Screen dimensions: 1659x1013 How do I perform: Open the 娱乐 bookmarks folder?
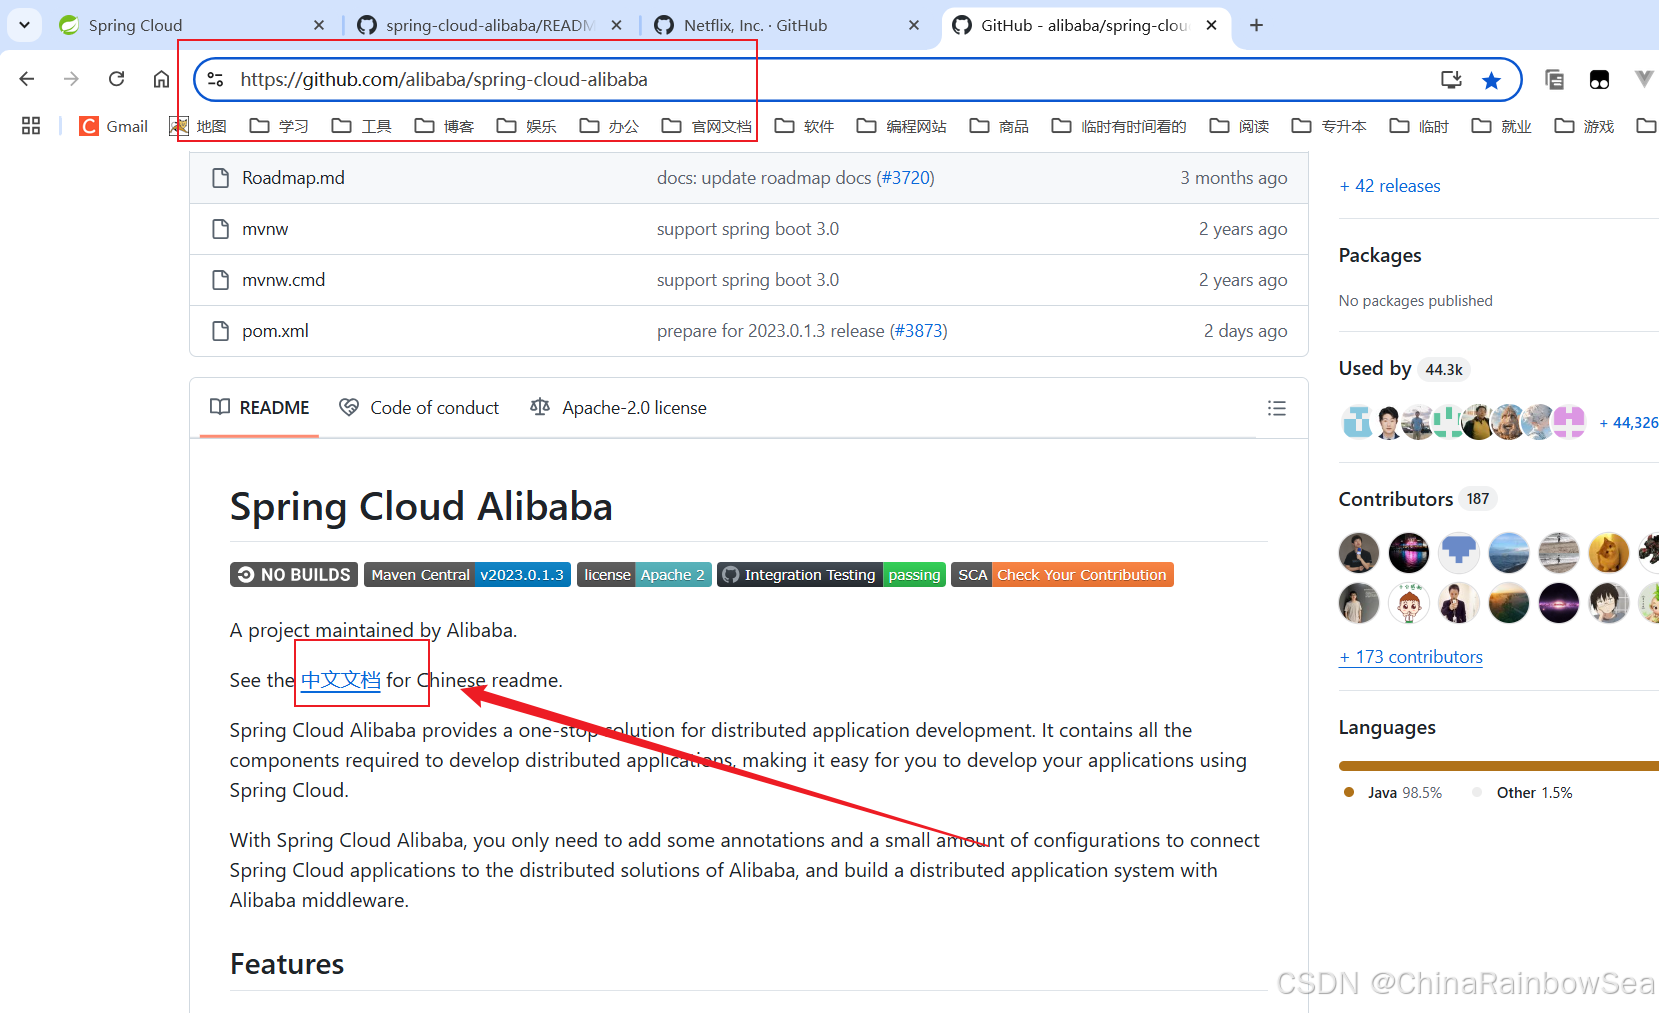tap(527, 126)
